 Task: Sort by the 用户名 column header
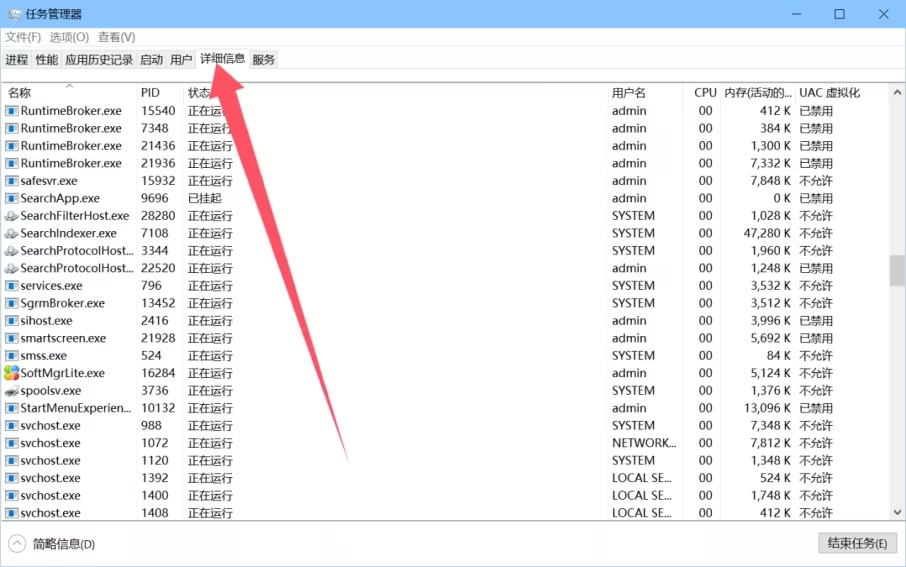[645, 92]
